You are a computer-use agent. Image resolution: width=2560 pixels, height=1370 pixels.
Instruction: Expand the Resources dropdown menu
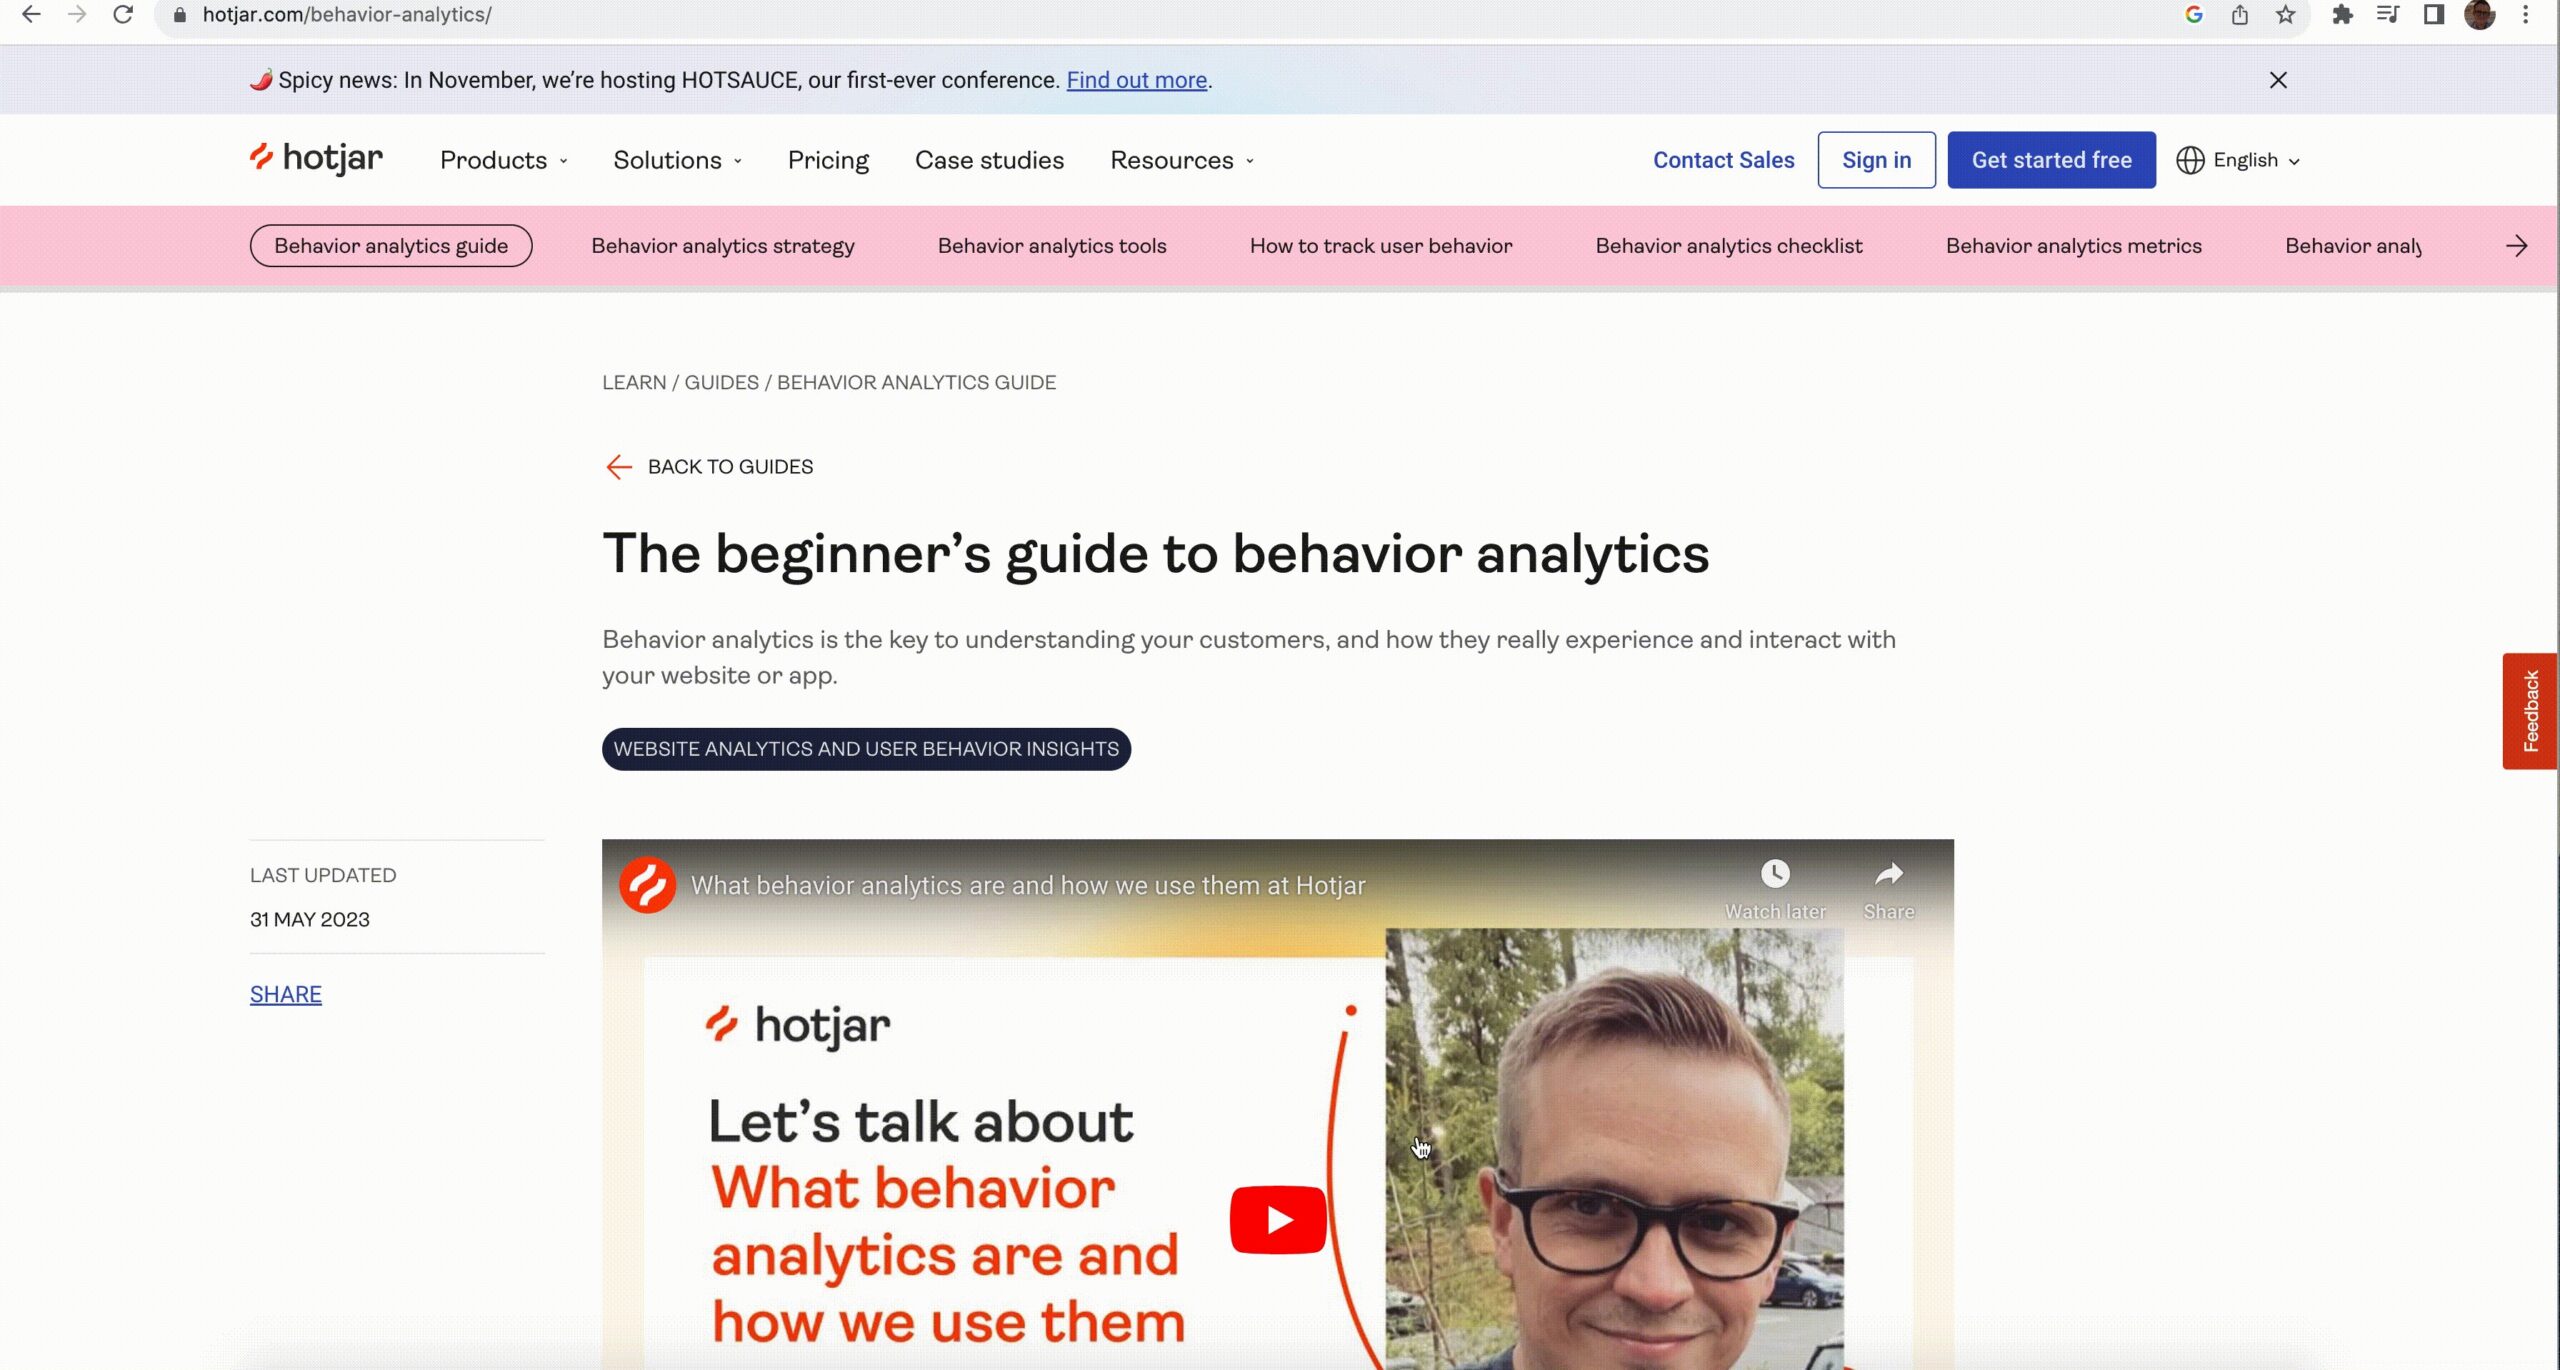pos(1182,160)
